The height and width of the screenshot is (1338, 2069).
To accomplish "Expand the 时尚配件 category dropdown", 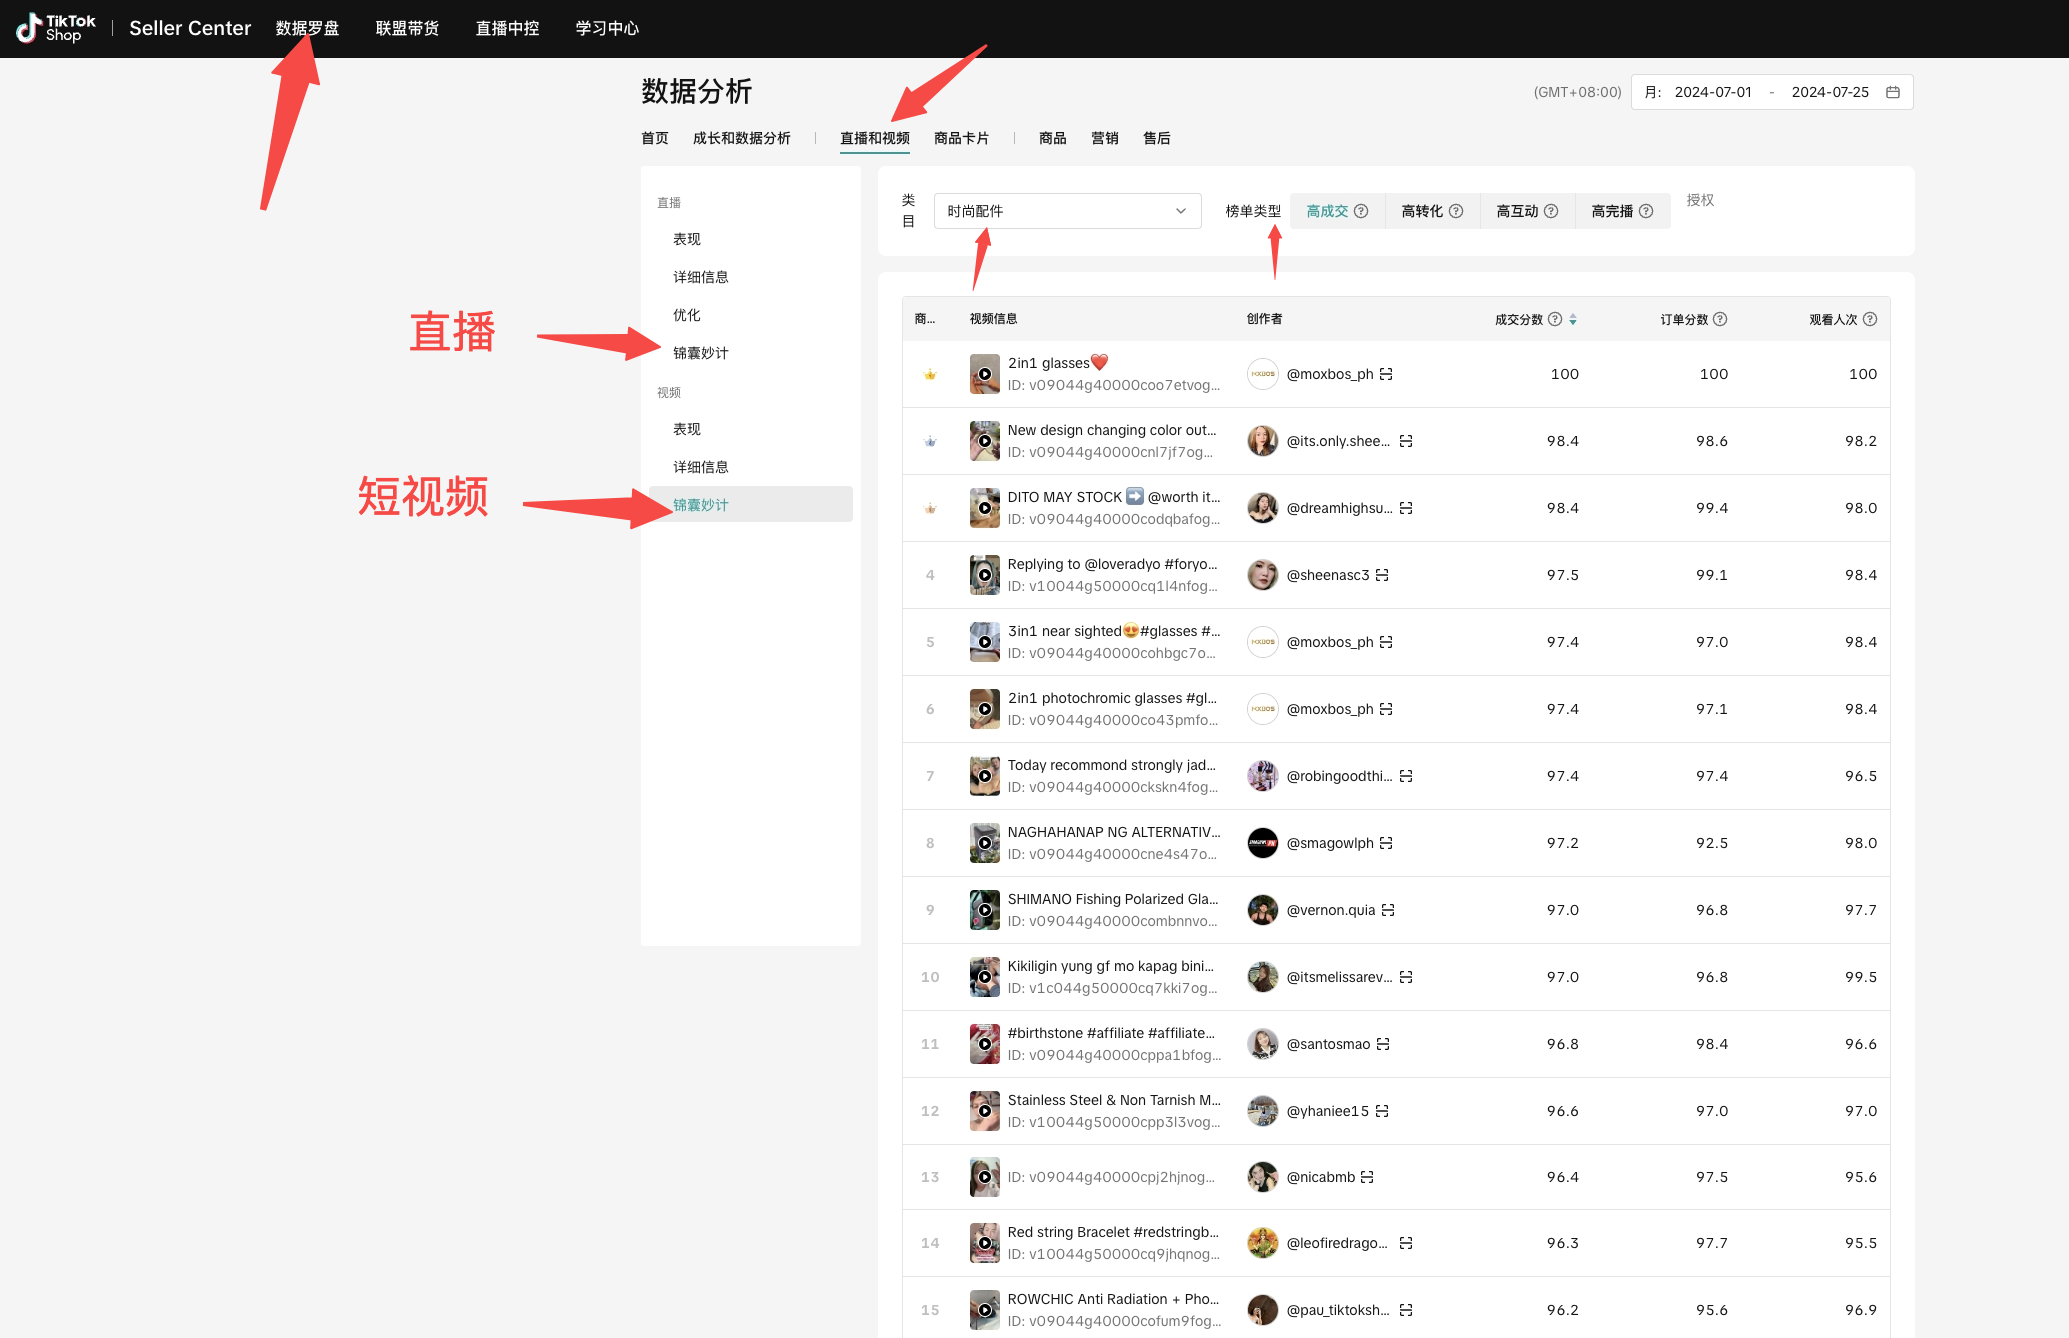I will 1067,211.
